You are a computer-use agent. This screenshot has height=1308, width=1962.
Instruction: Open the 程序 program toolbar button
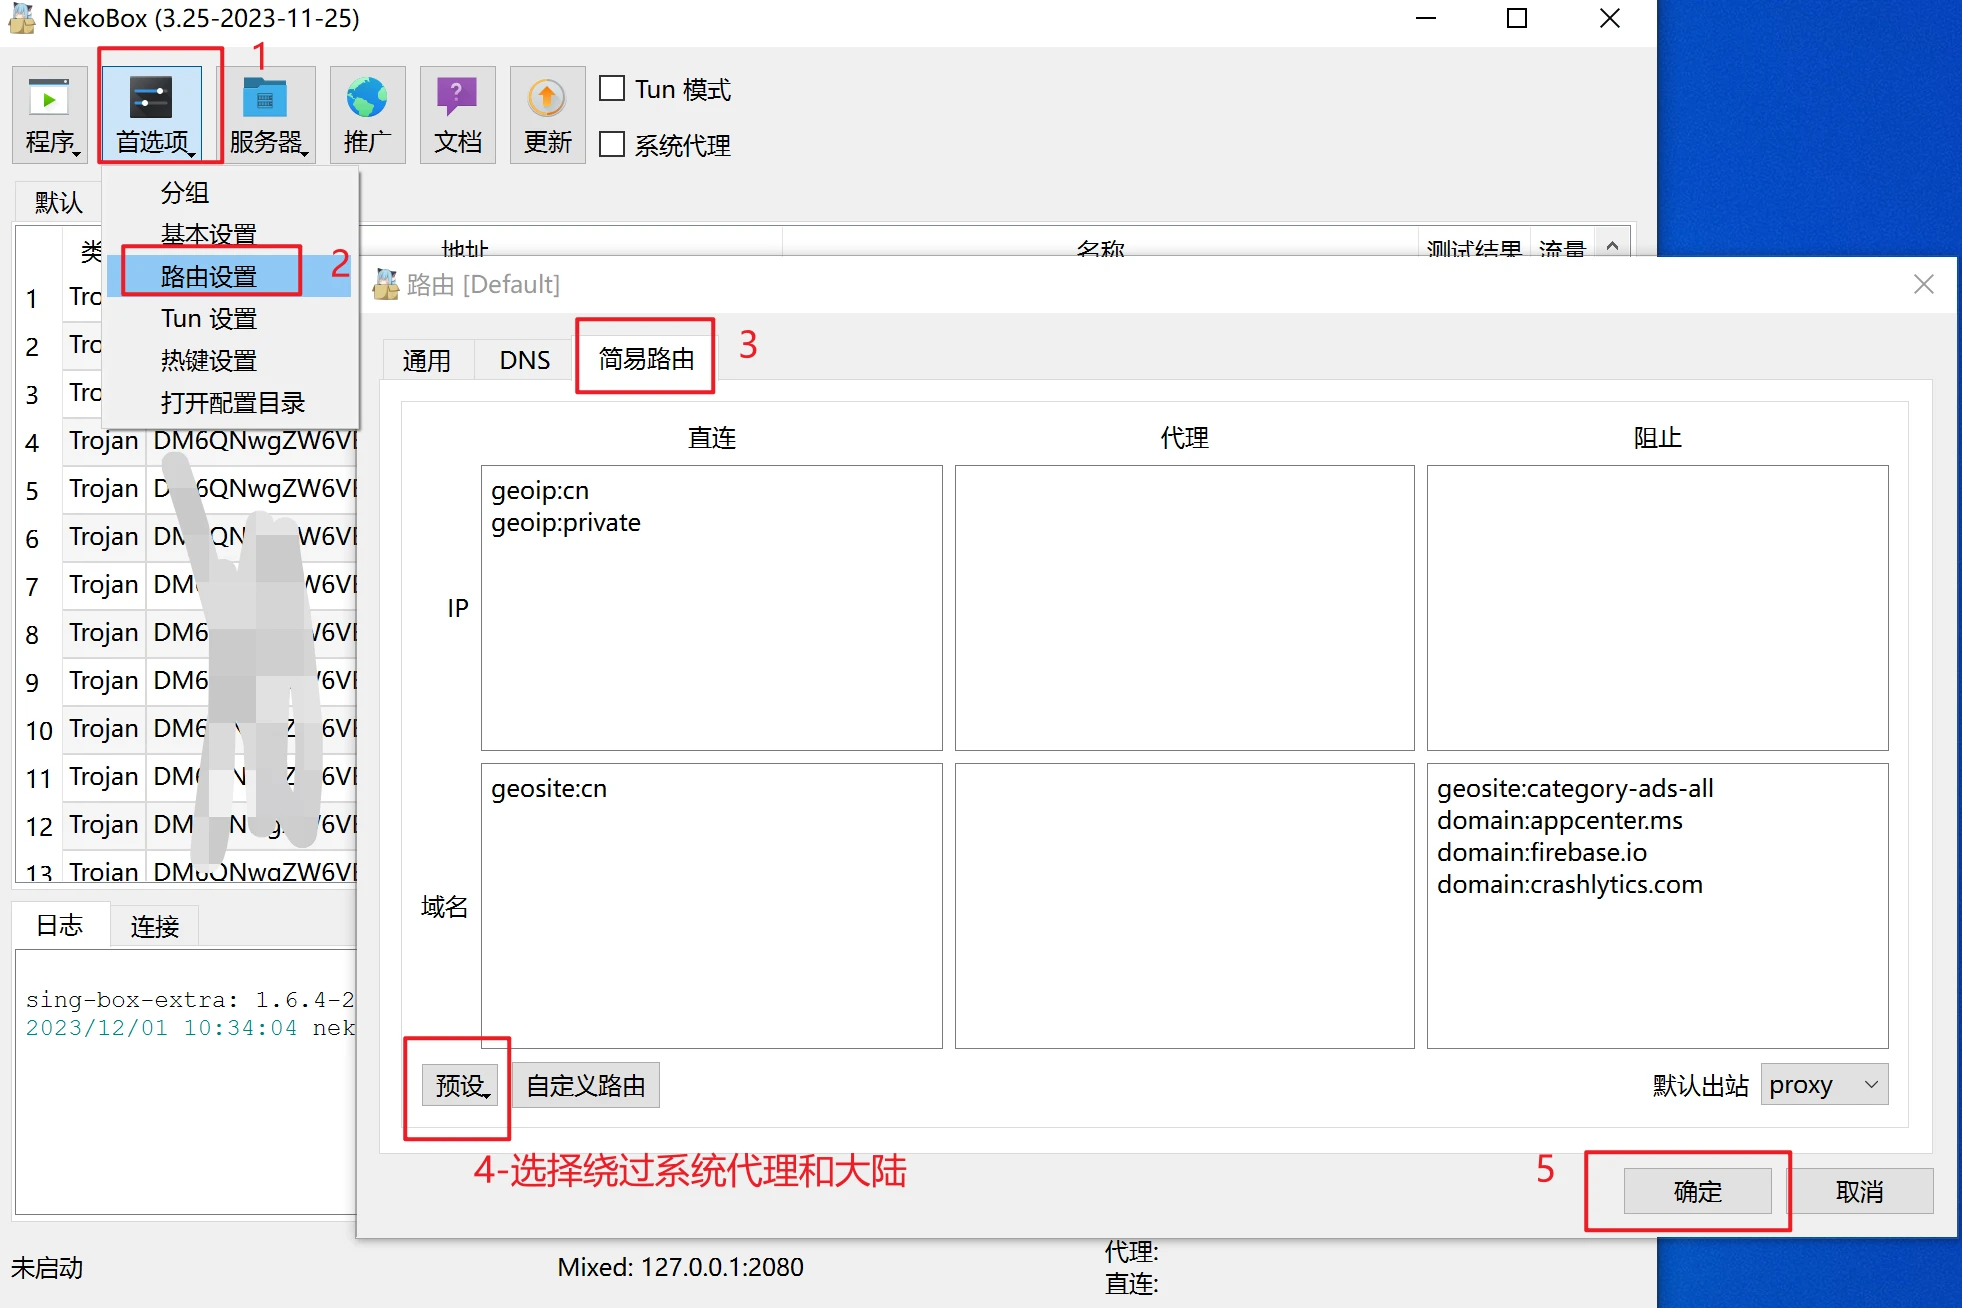click(x=50, y=115)
